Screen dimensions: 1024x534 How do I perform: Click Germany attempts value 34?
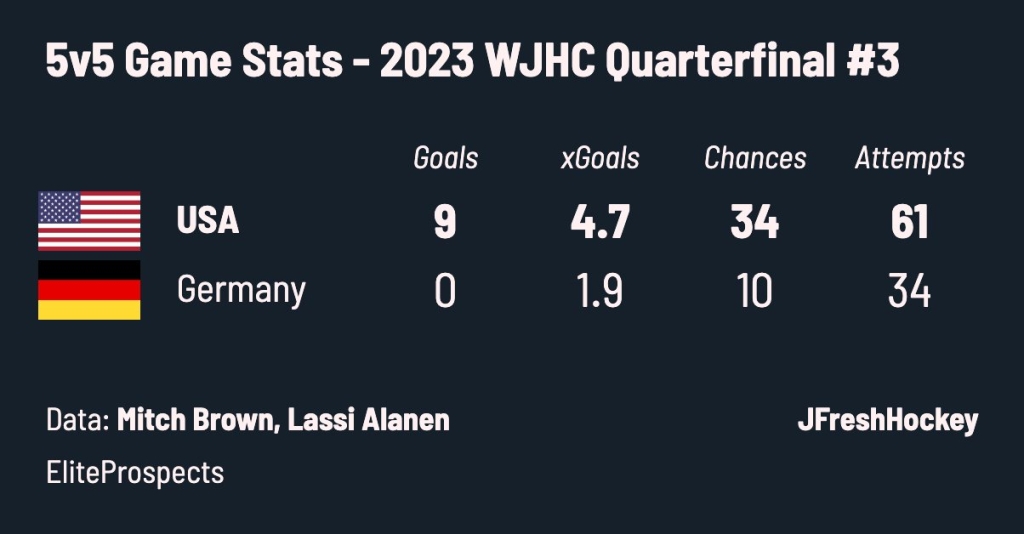[910, 291]
